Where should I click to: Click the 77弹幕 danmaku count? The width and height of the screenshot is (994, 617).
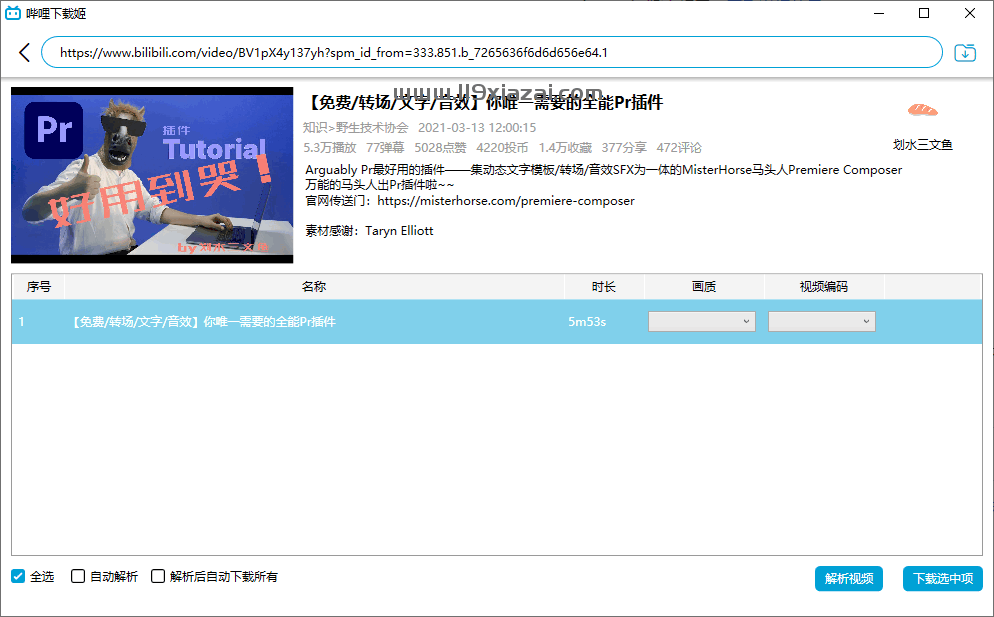[x=385, y=148]
